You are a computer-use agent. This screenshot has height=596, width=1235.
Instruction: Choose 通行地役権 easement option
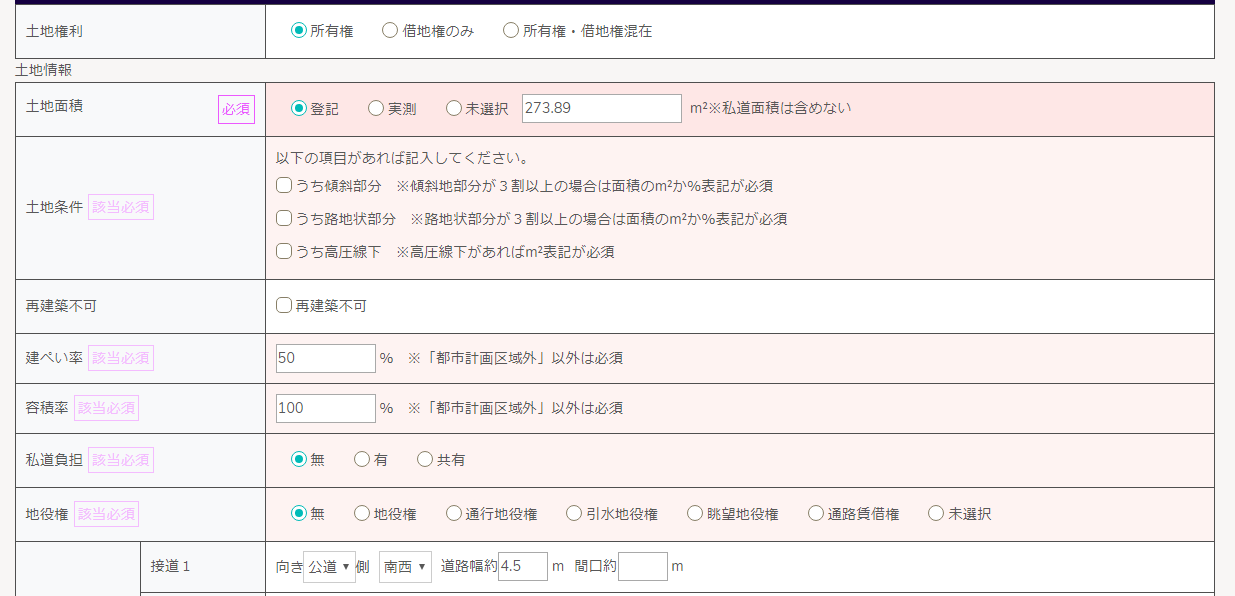(454, 514)
